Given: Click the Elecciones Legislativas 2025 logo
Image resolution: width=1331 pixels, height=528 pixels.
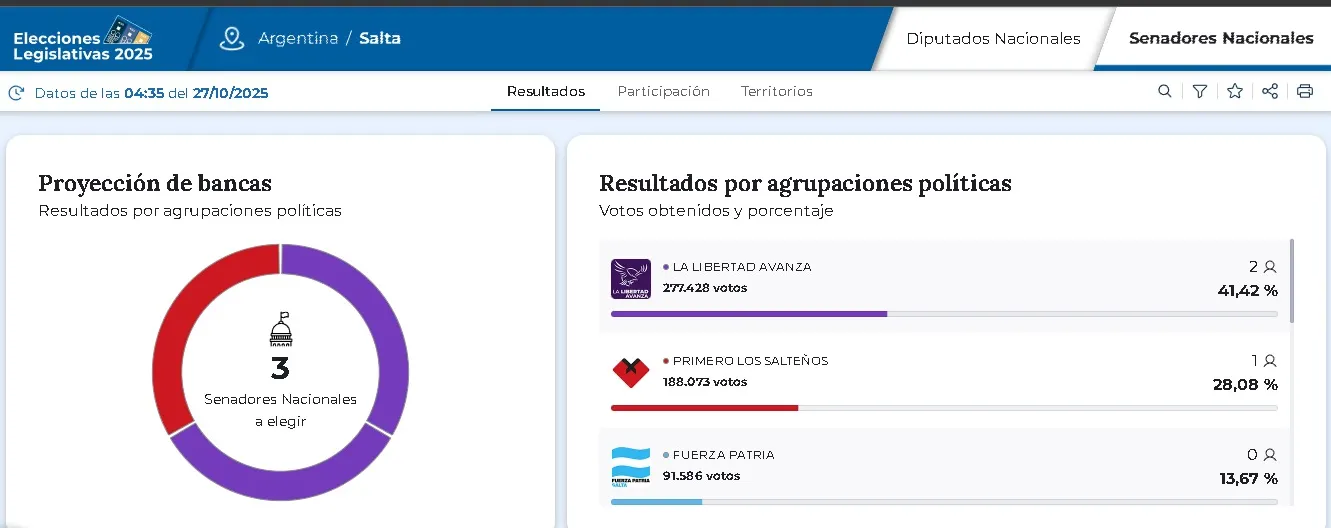Looking at the screenshot, I should point(83,40).
